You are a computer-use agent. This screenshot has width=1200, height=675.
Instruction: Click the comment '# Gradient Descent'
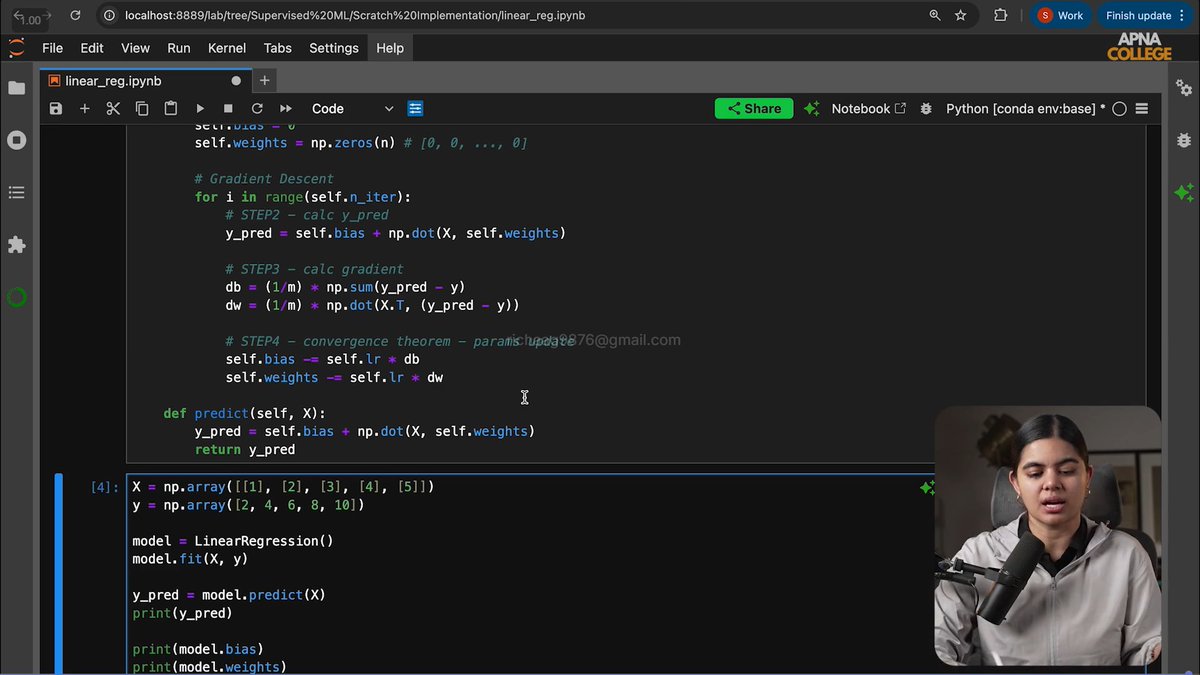click(x=264, y=179)
